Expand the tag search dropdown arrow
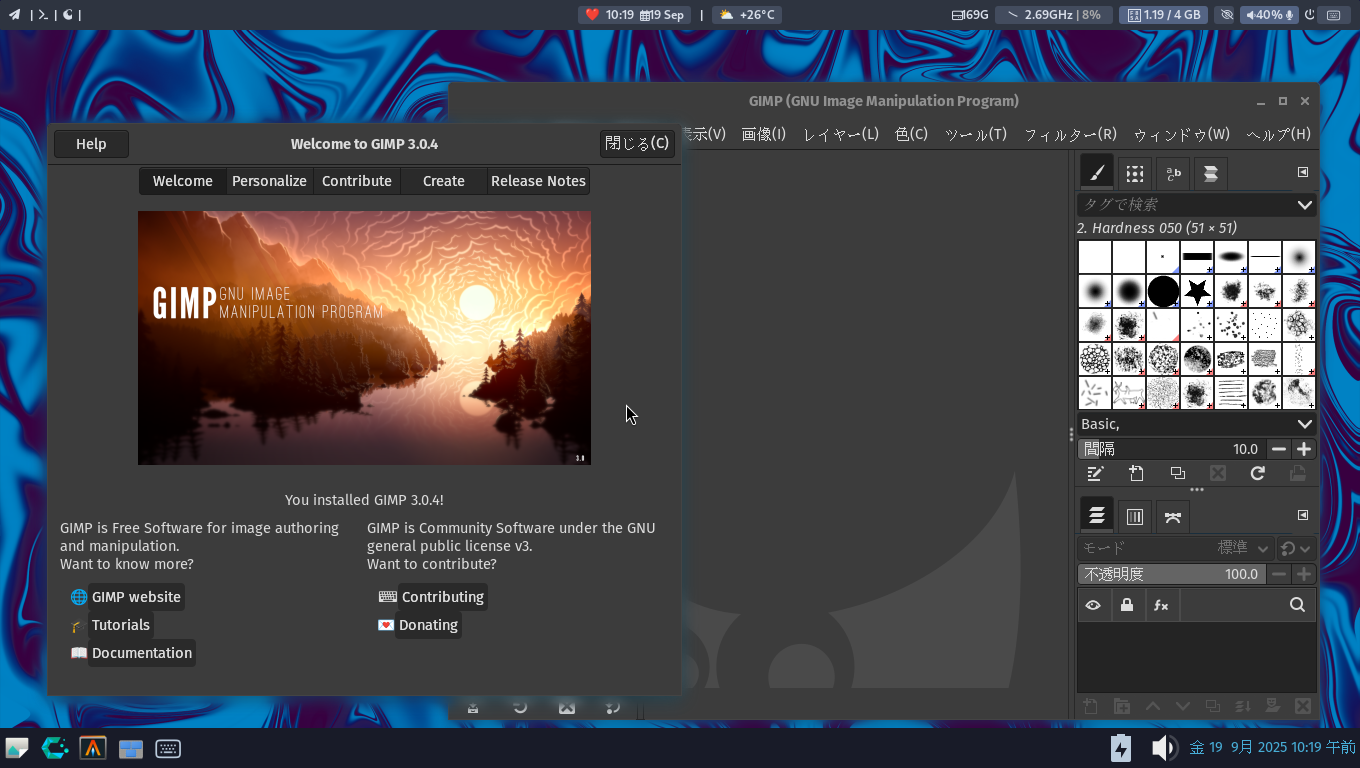Screen dimensions: 1360x768 tap(1304, 205)
